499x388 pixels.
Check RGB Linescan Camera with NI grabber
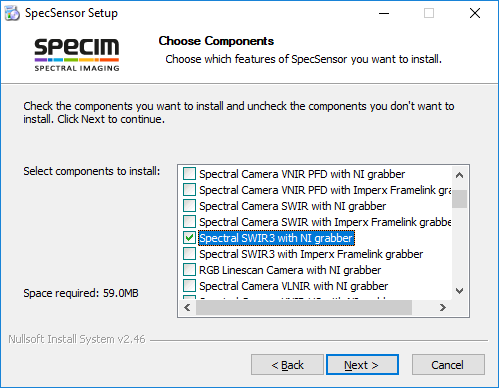click(189, 270)
